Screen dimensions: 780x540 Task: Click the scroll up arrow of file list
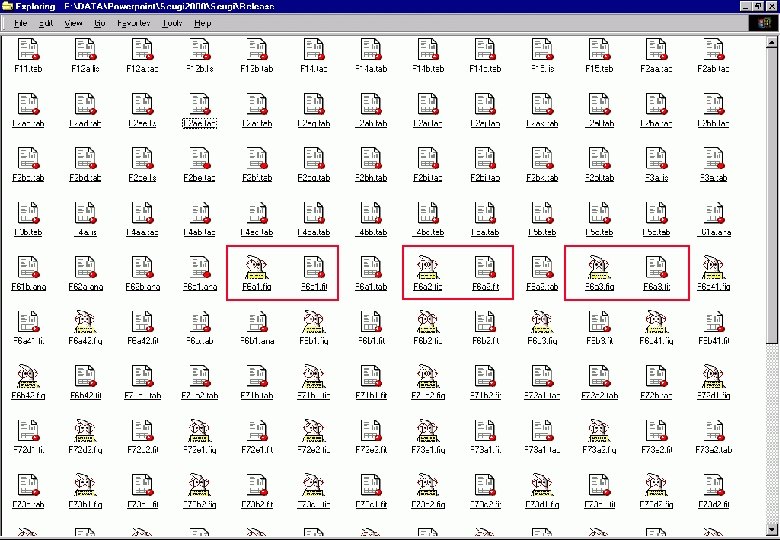point(772,41)
